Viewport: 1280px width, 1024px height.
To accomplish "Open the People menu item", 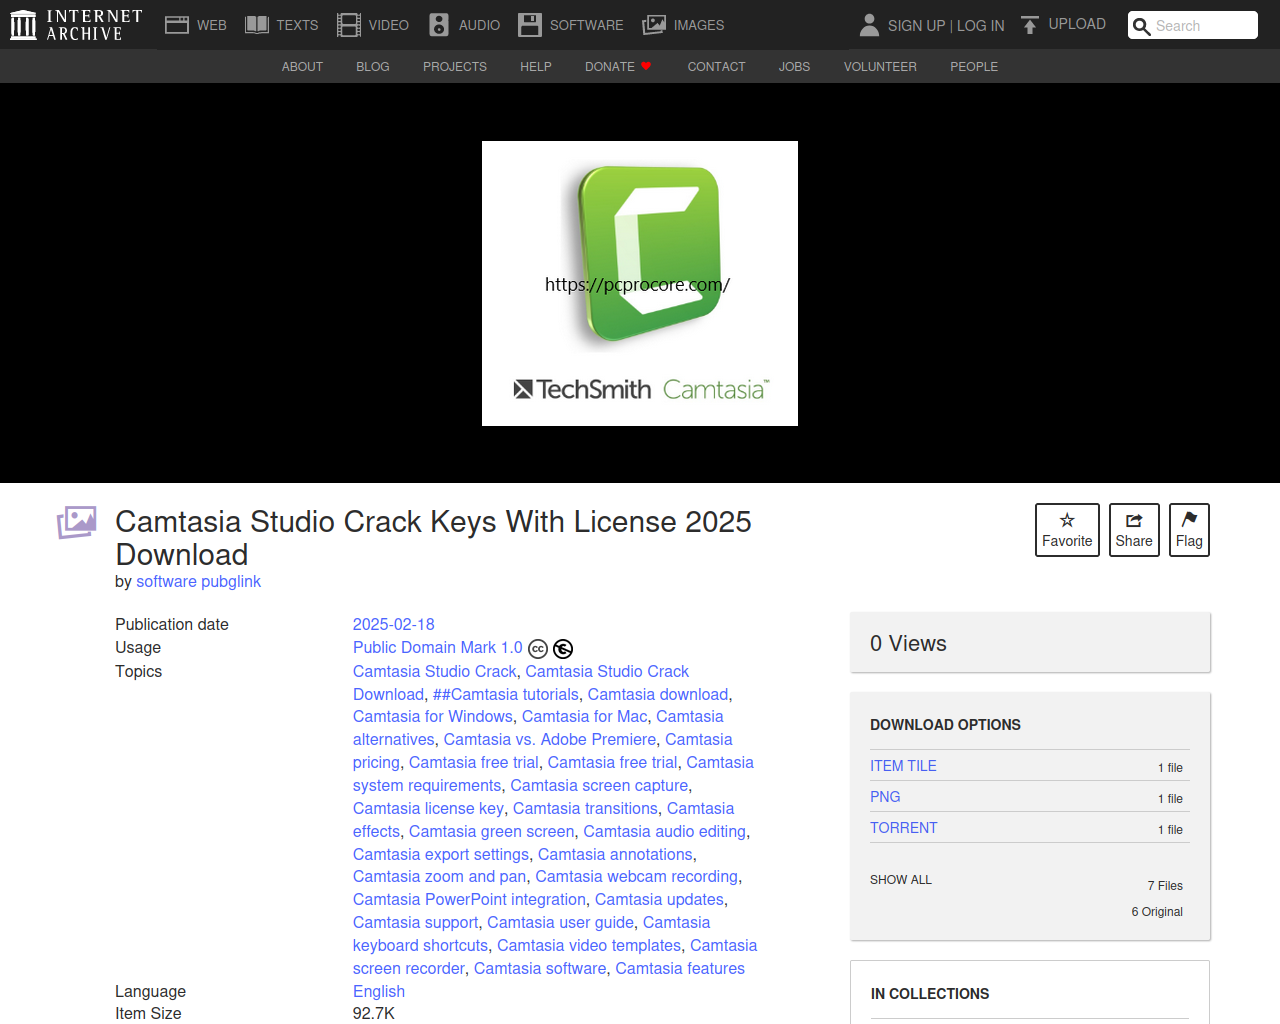I will (974, 67).
